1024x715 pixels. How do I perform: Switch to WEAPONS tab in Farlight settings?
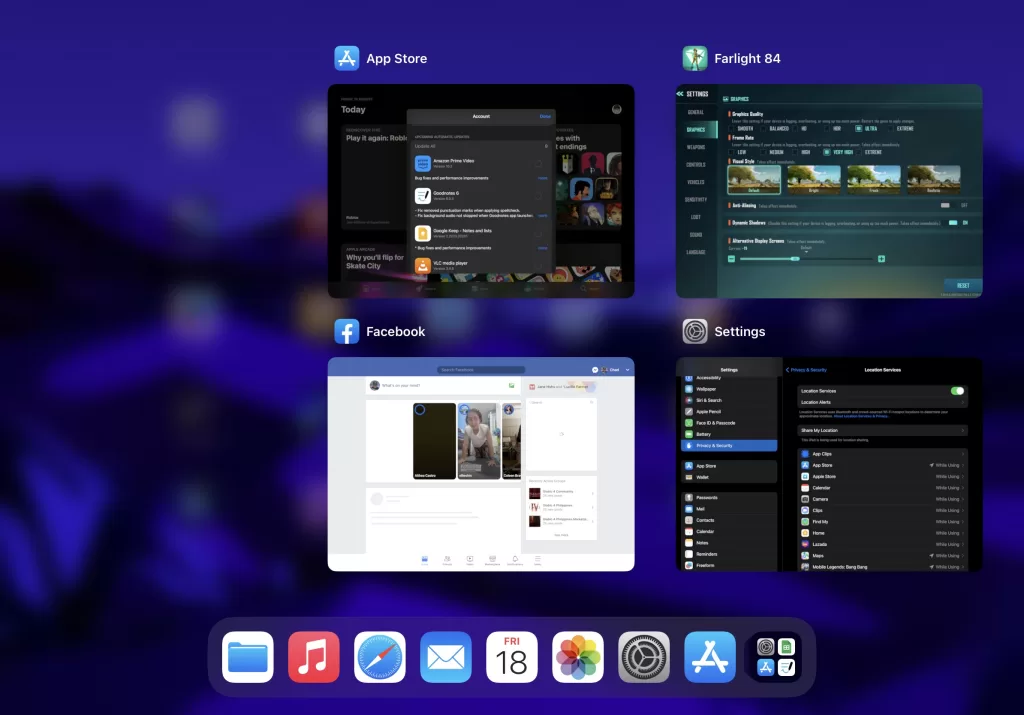click(x=696, y=147)
